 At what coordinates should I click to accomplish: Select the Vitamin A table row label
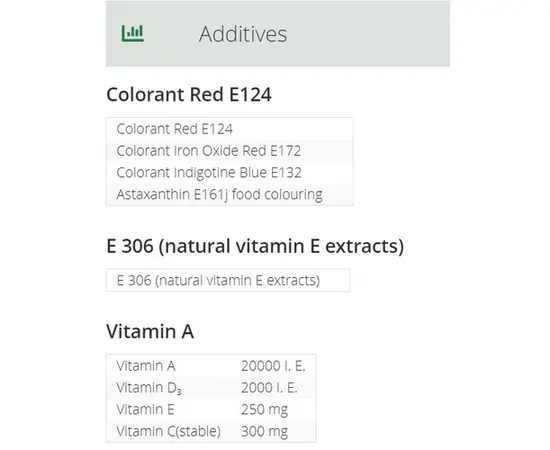[146, 366]
